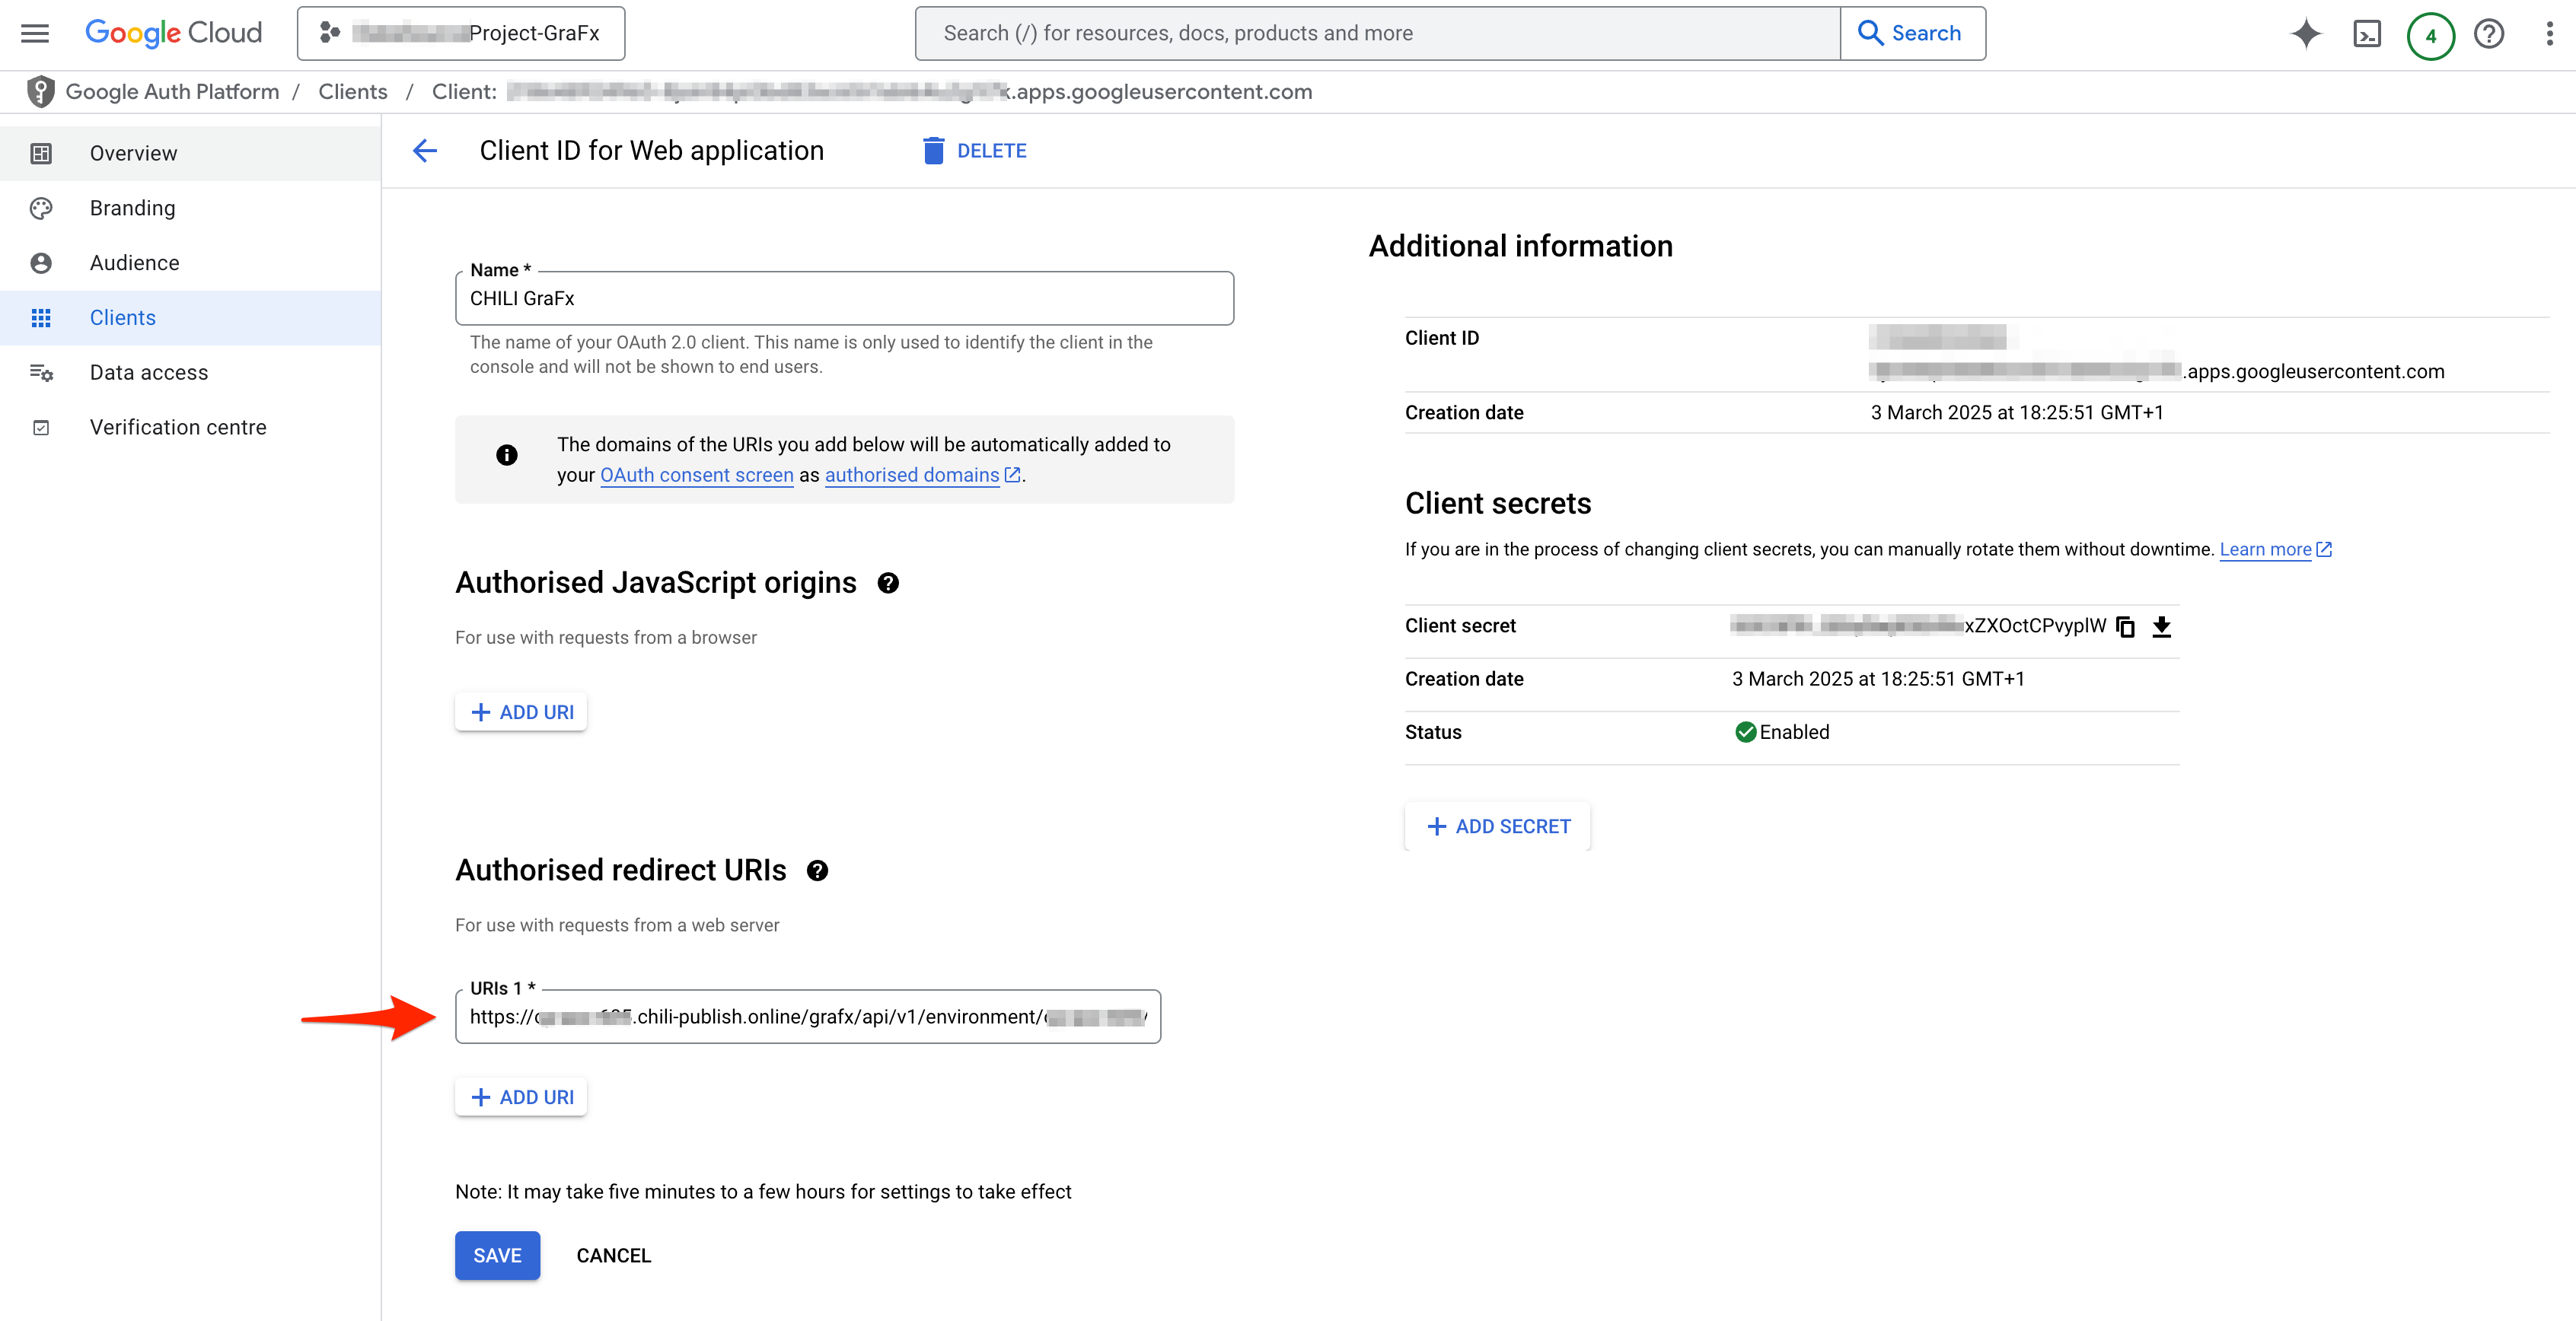Click the Branding palette icon
This screenshot has width=2576, height=1321.
pos(41,208)
